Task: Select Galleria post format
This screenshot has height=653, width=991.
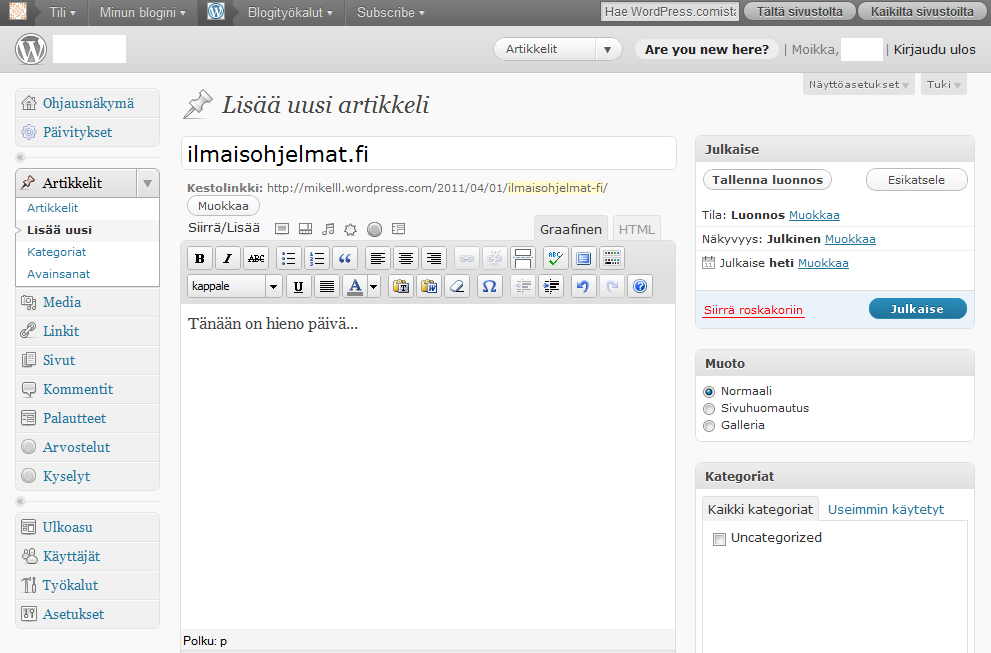Action: click(x=709, y=425)
